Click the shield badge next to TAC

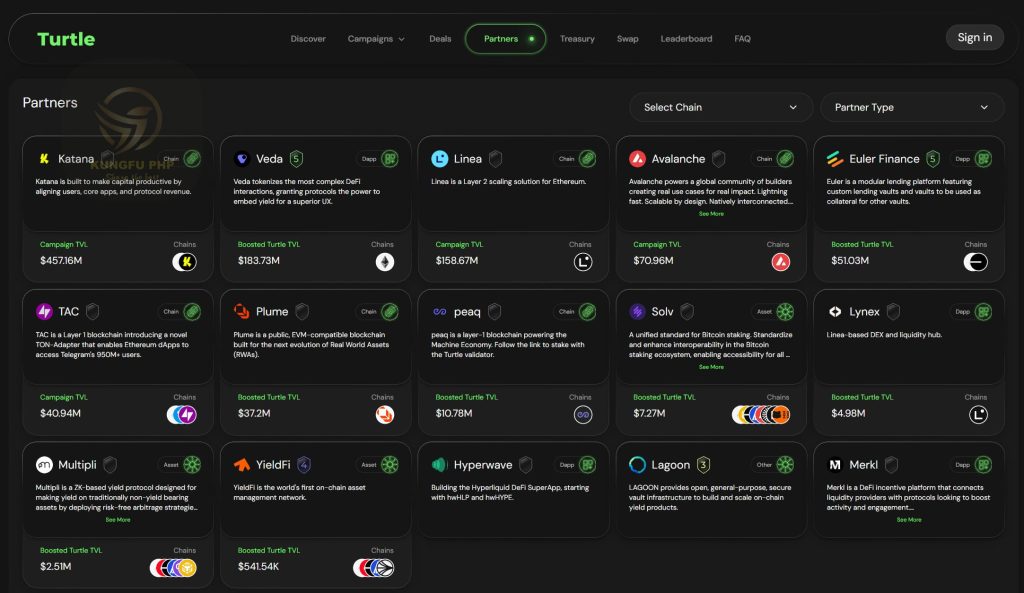click(93, 312)
